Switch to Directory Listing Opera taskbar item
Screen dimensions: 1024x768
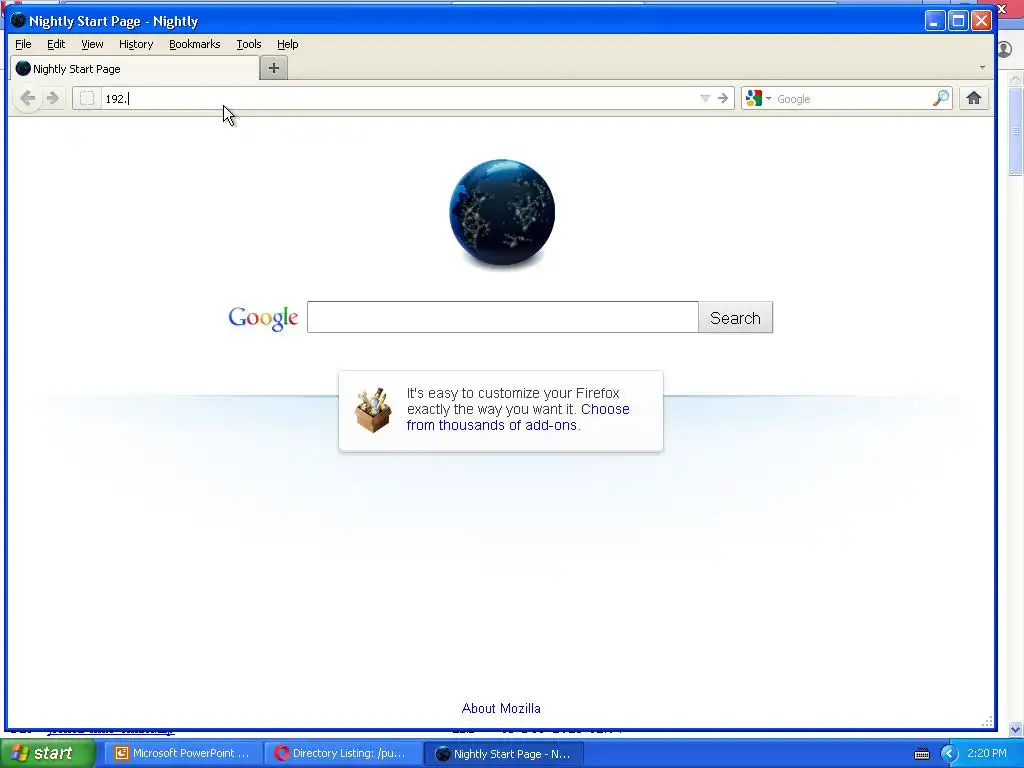(x=342, y=753)
